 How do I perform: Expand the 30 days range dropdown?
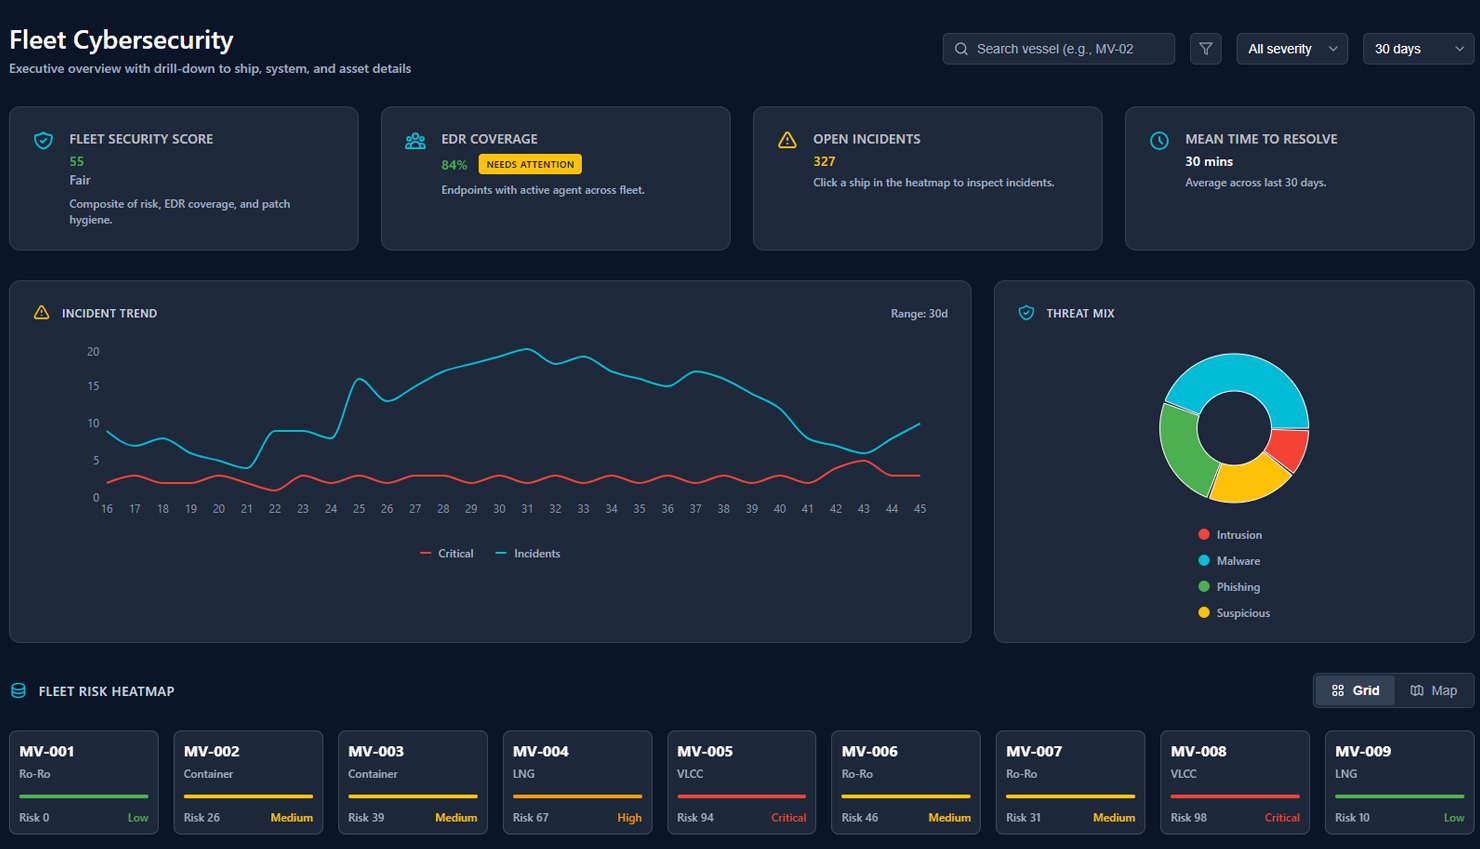coord(1417,49)
